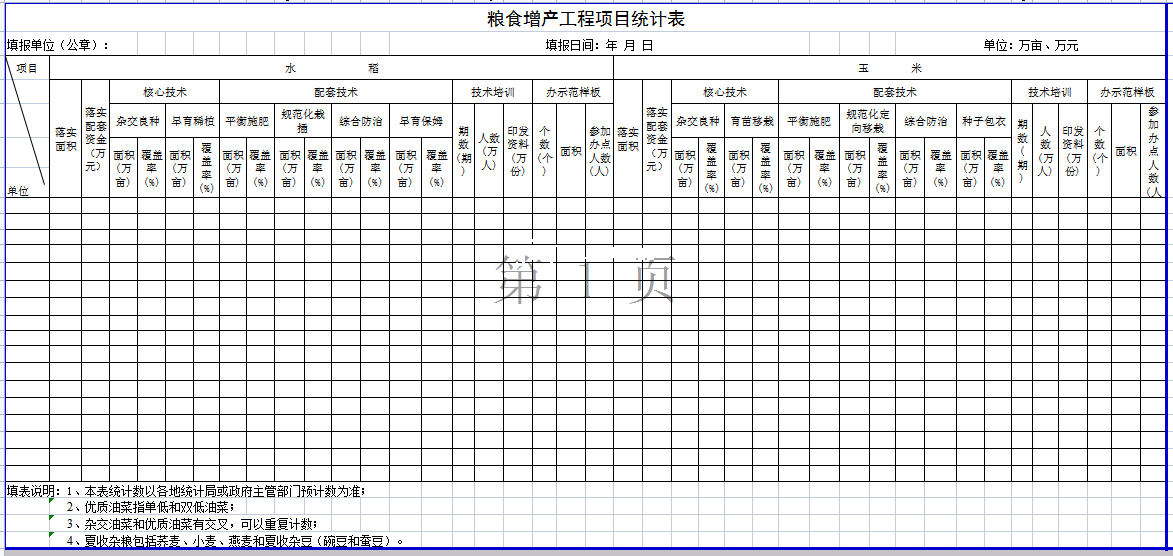Click the 种子包衣 header cell

(x=984, y=121)
